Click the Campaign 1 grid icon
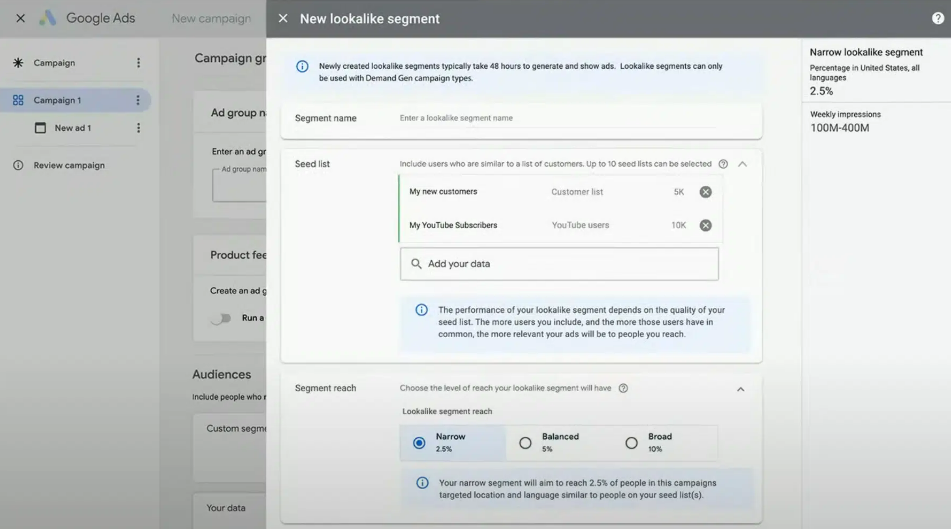The image size is (951, 529). coord(18,100)
